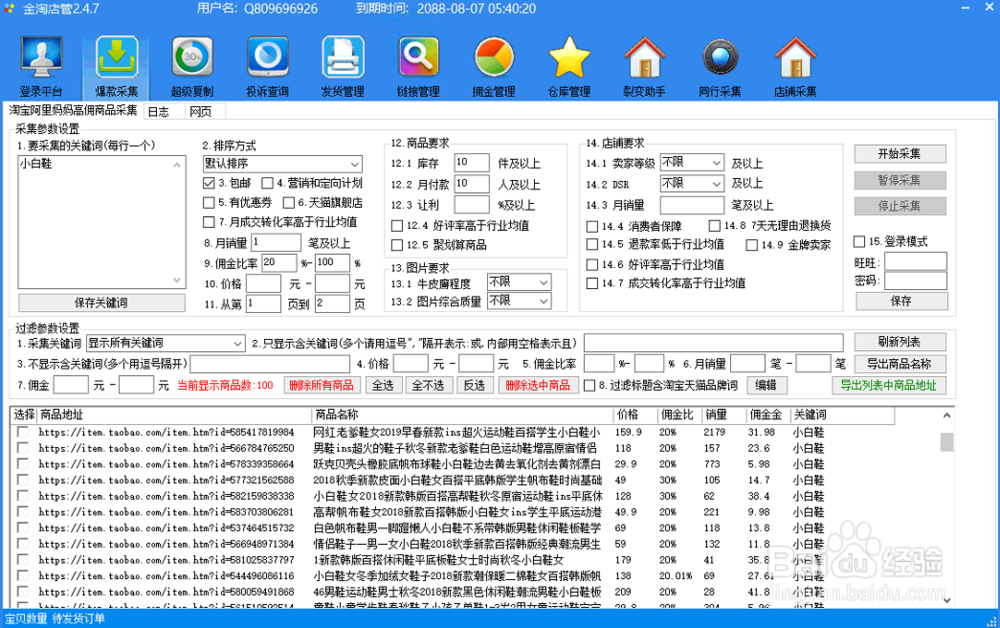Uncheck the 3. 包邮 checkbox
This screenshot has height=628, width=1000.
pyautogui.click(x=209, y=183)
